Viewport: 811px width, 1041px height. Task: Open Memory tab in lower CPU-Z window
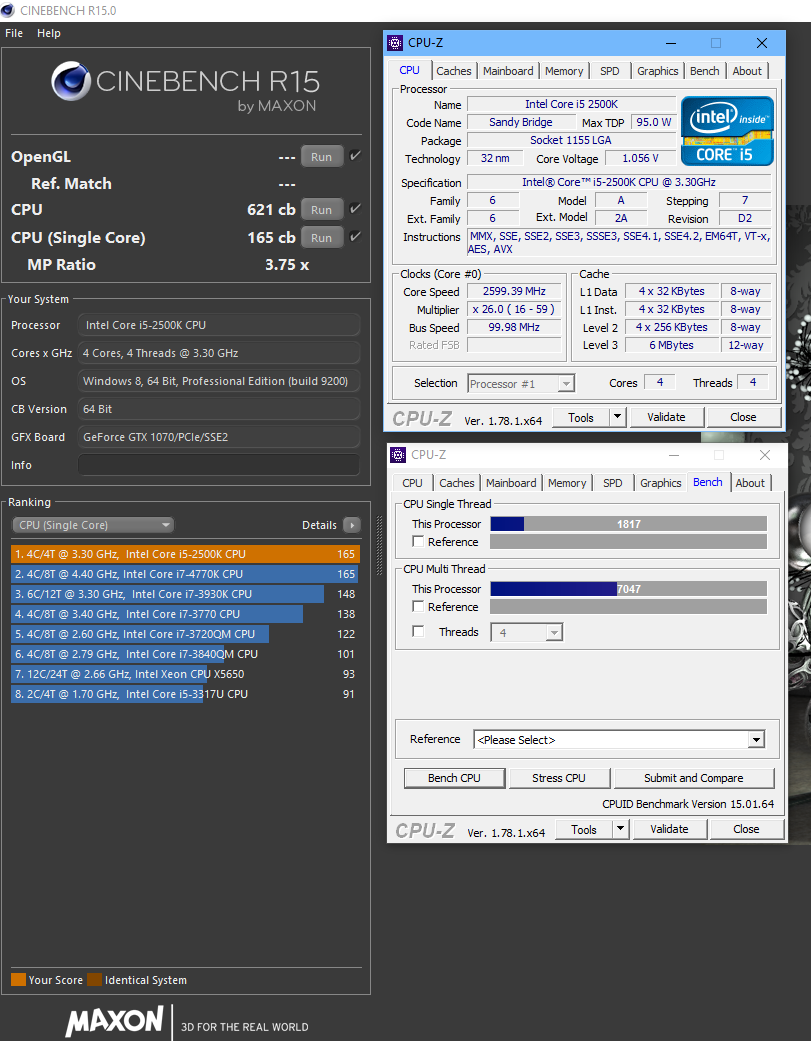[x=567, y=483]
